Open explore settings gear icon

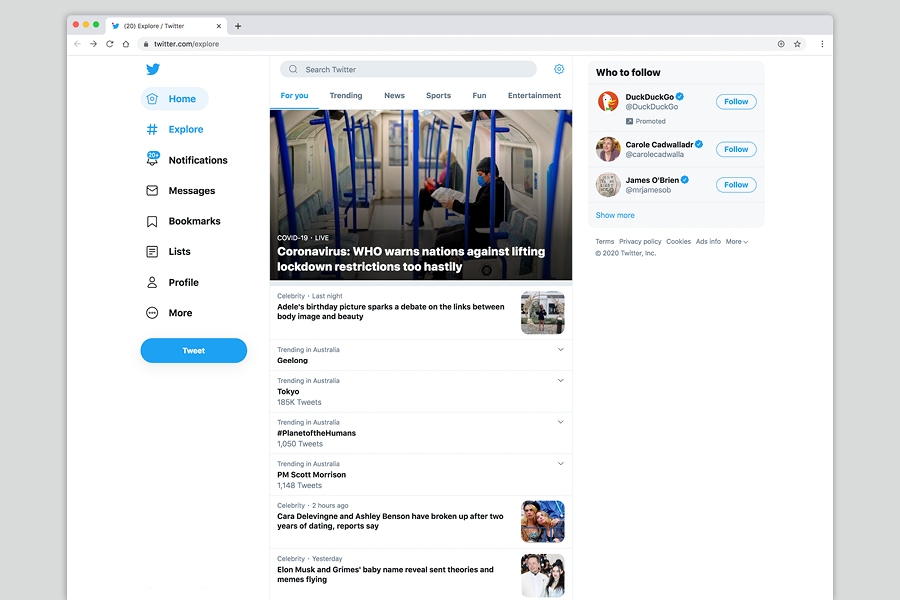559,69
